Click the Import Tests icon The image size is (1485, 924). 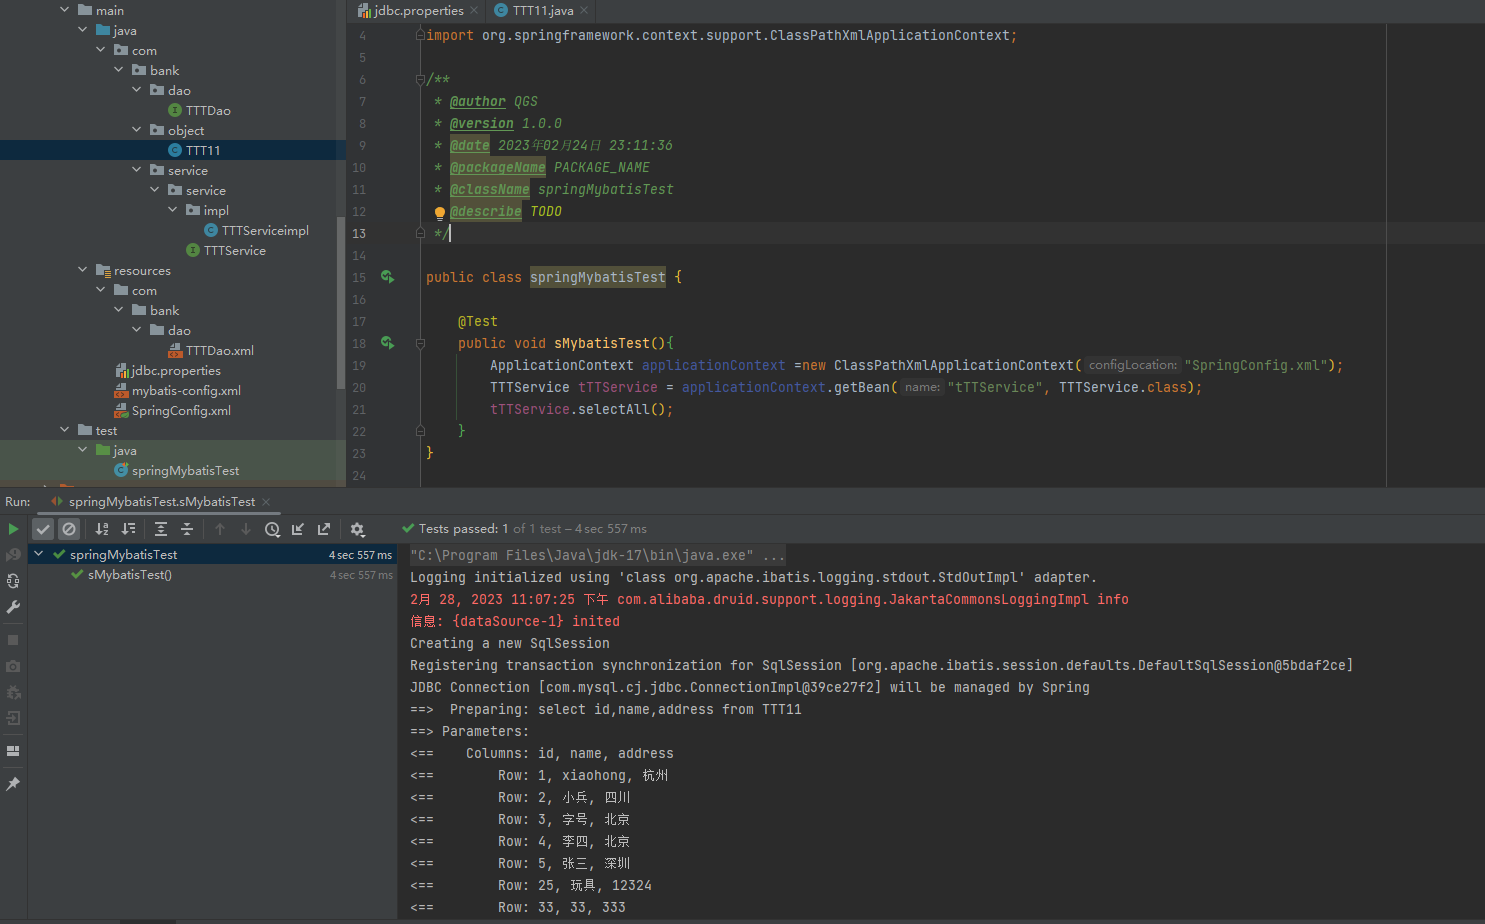pyautogui.click(x=298, y=529)
